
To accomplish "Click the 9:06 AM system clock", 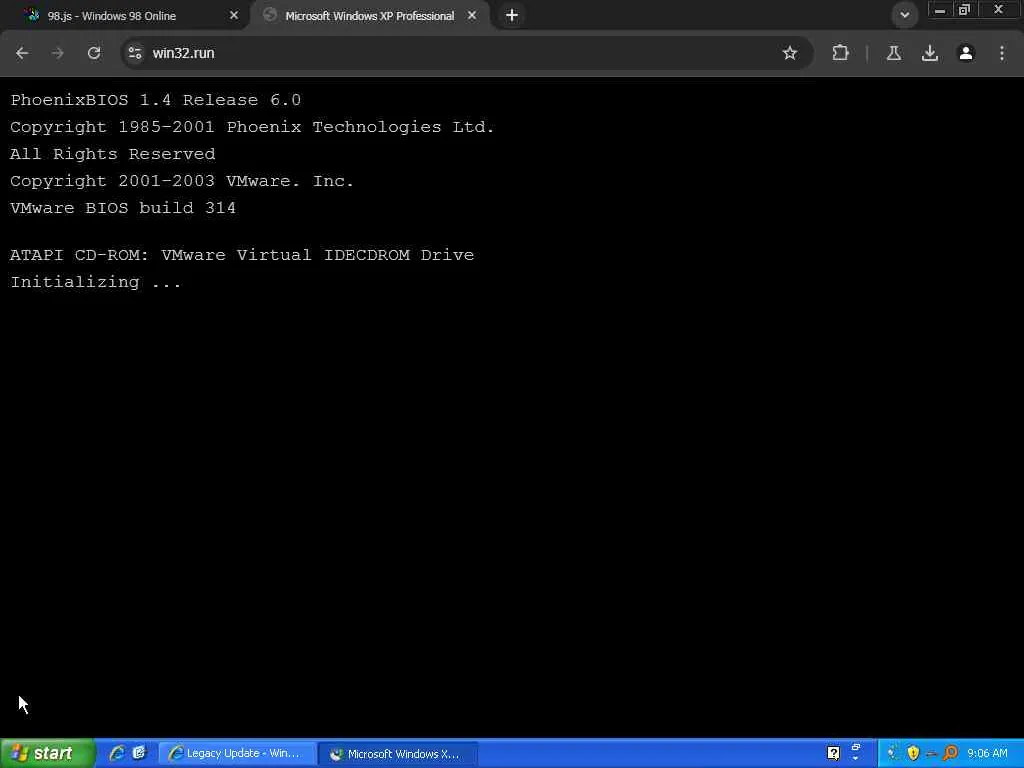I will 987,753.
